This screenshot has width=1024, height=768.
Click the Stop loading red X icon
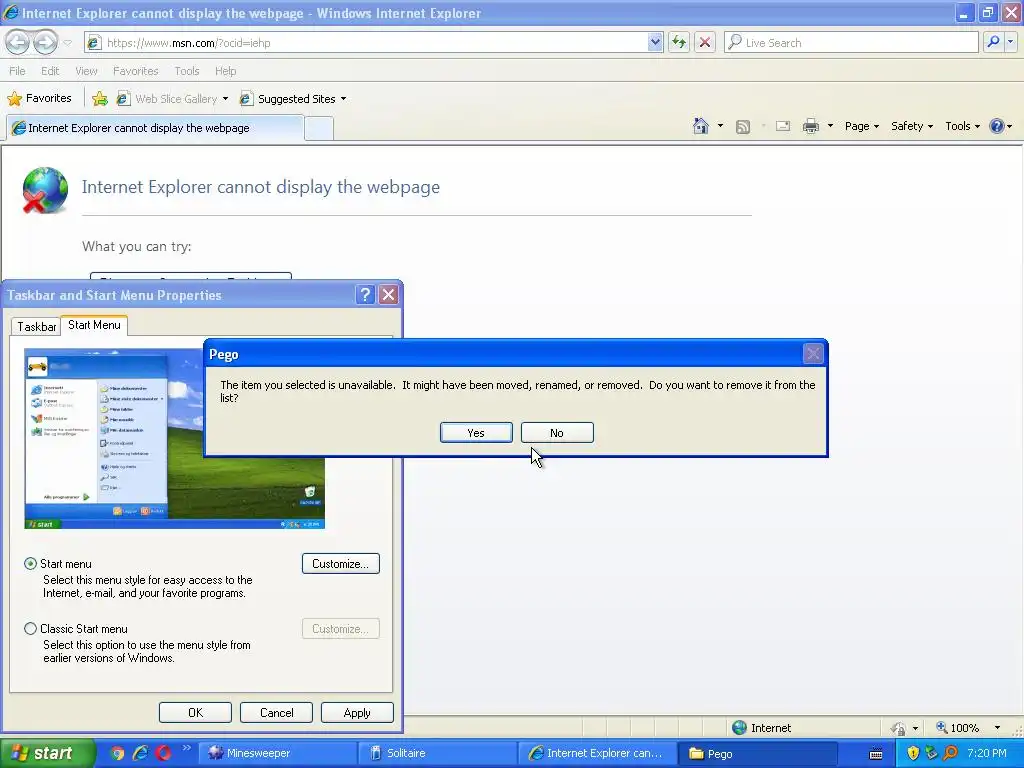tap(705, 42)
